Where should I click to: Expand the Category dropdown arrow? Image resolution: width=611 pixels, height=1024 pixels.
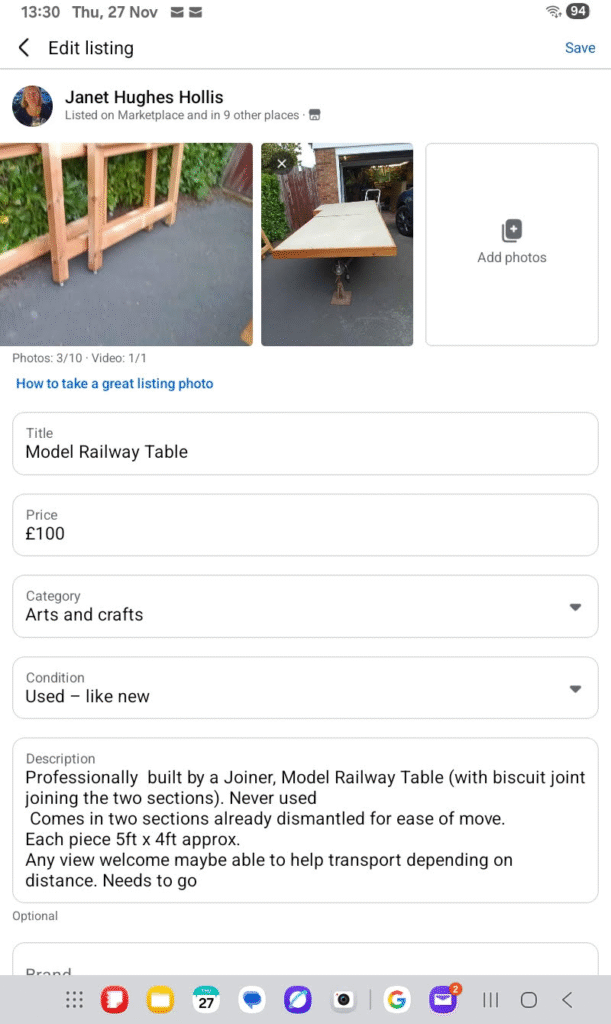tap(575, 607)
